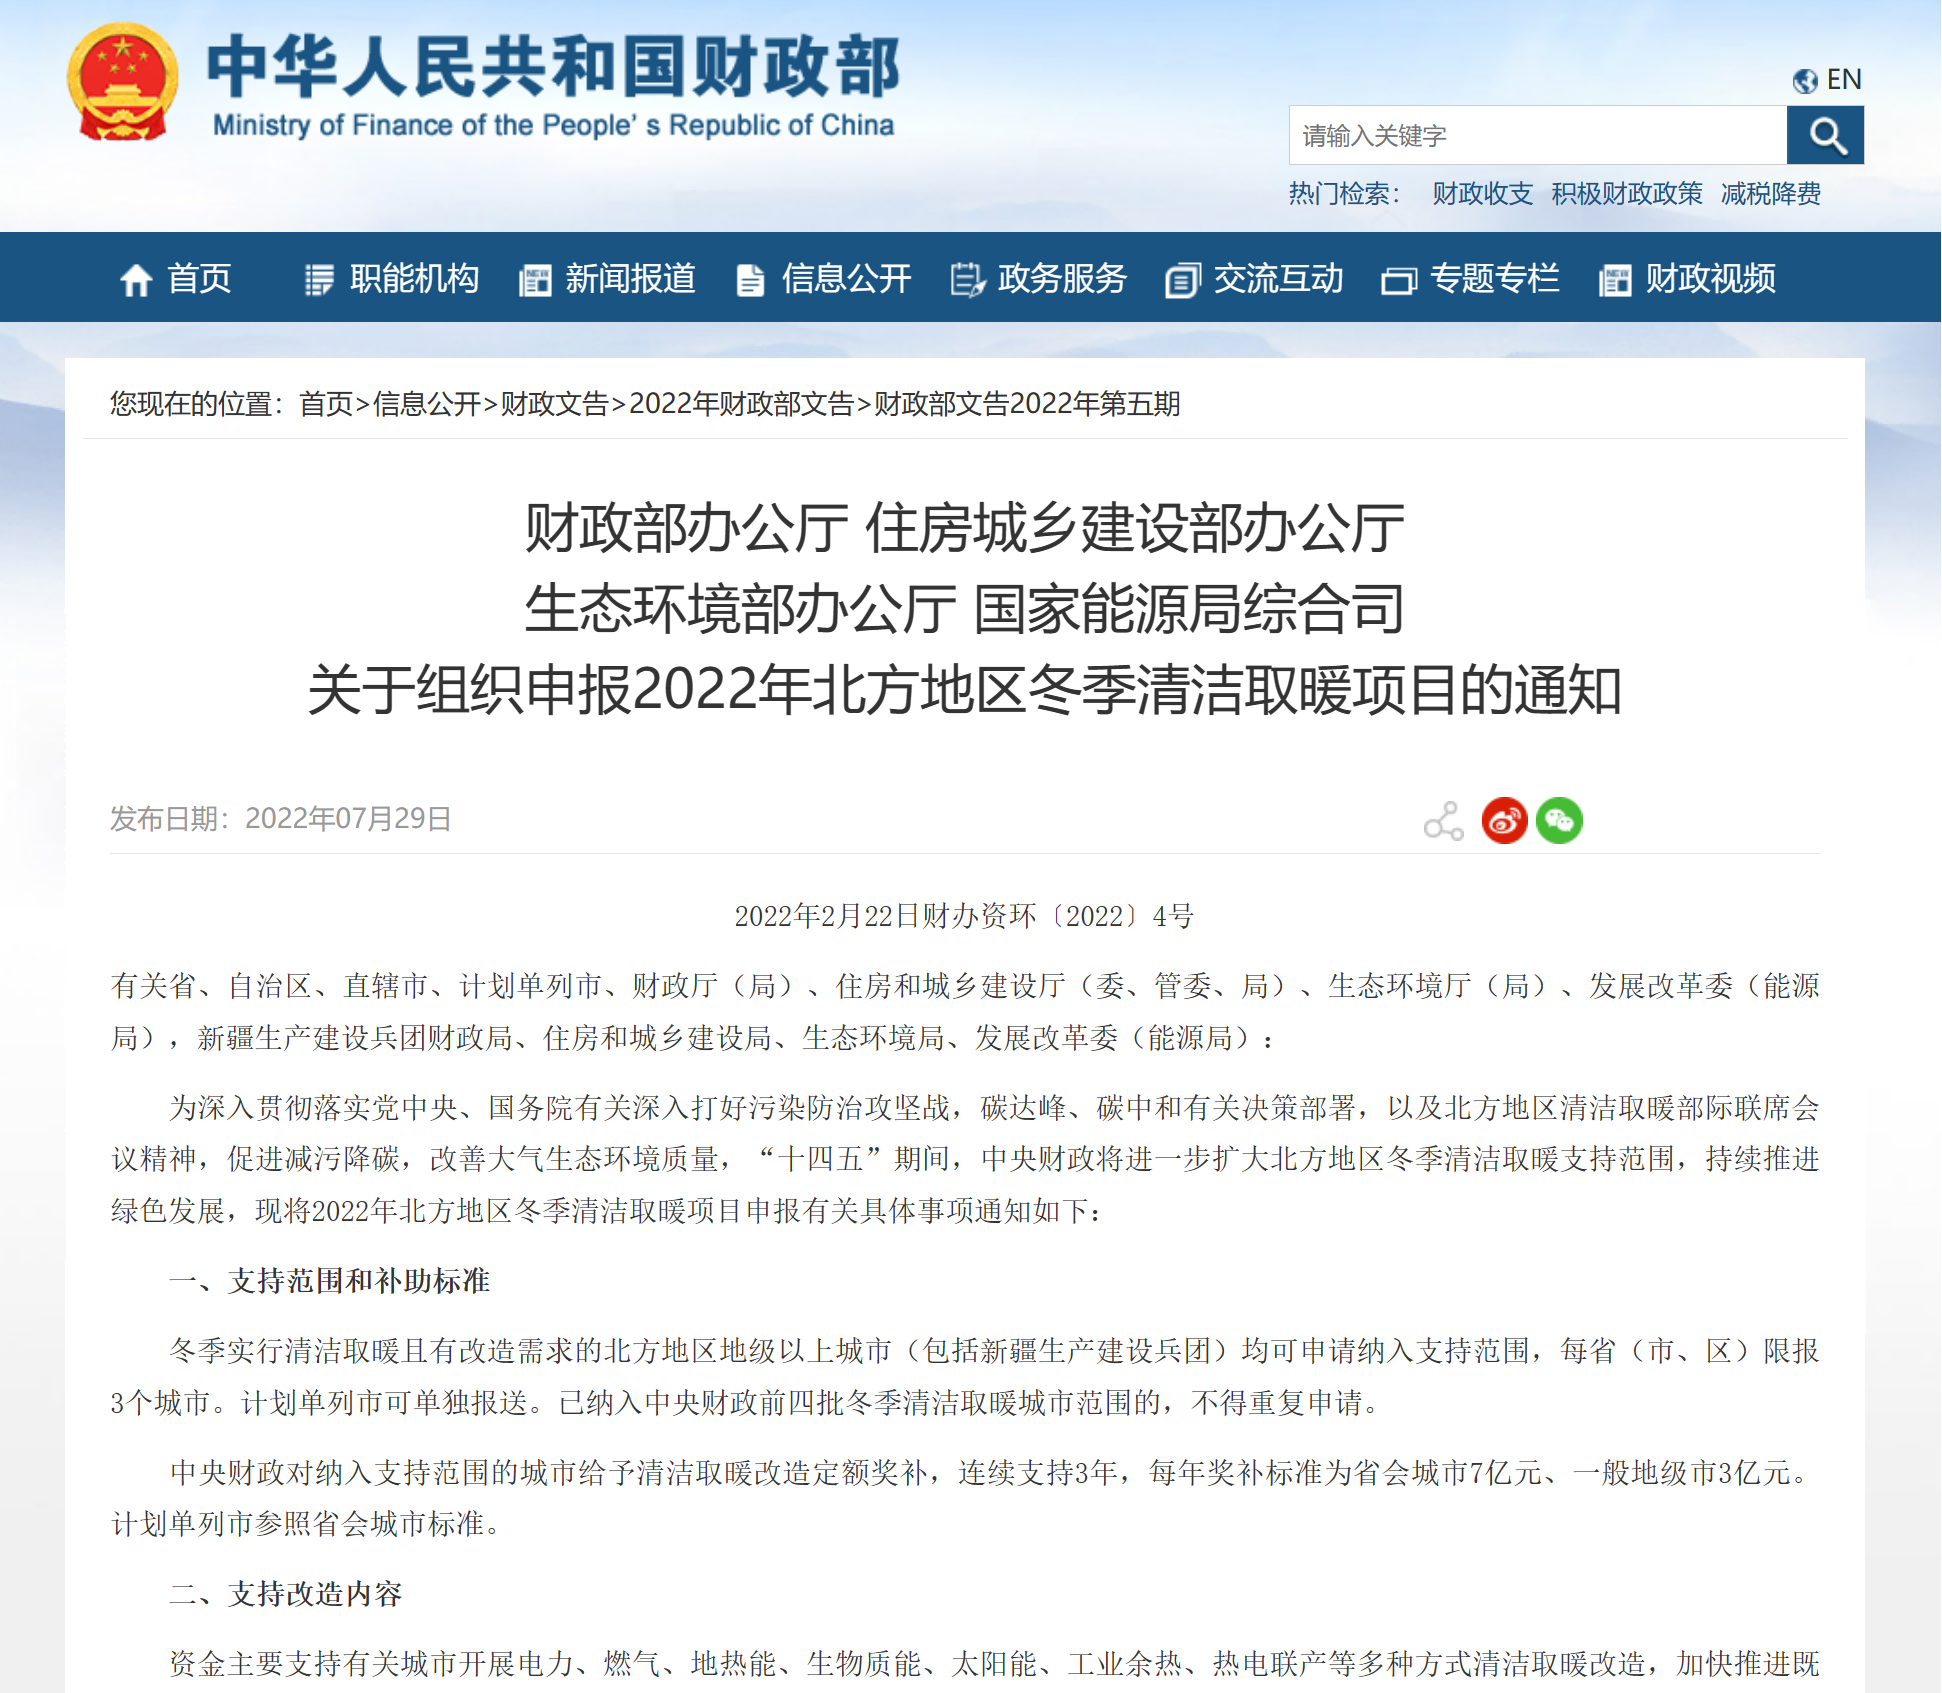Open the 首页 navigation menu item
Image resolution: width=1942 pixels, height=1693 pixels.
coord(199,278)
